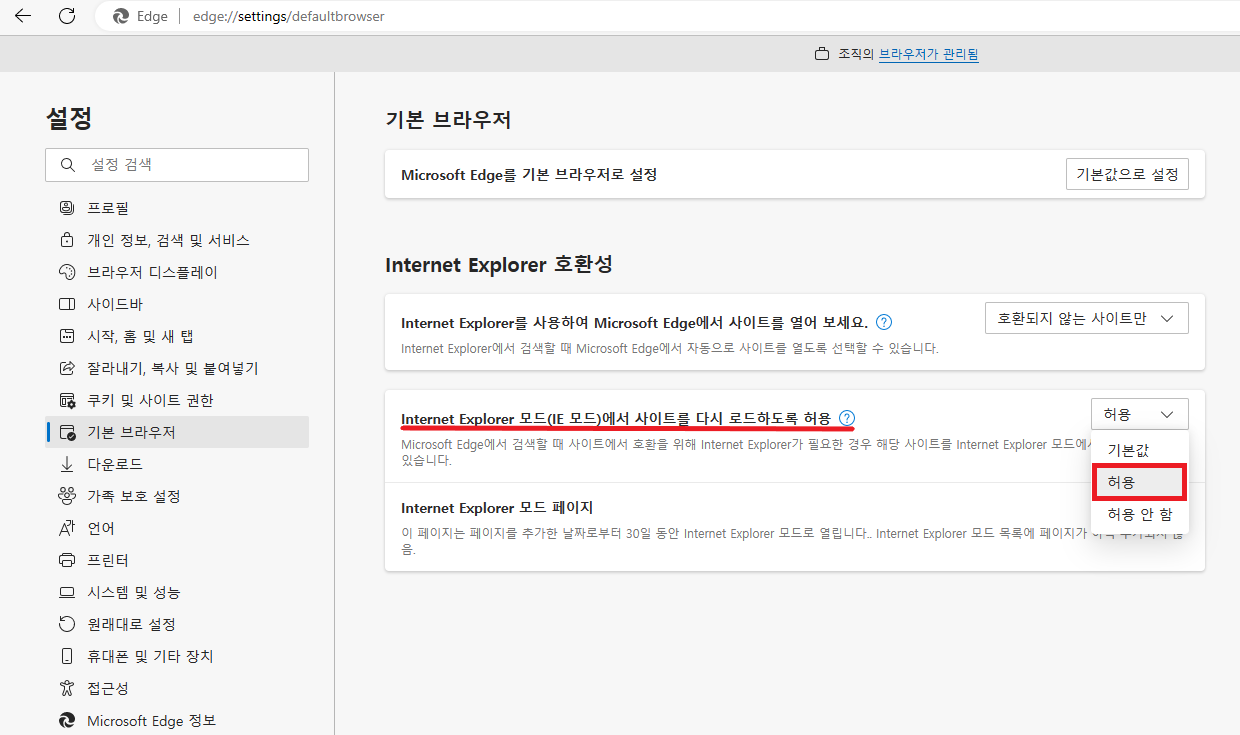Click the 프로필 profile icon
This screenshot has height=735, width=1240.
pyautogui.click(x=67, y=208)
